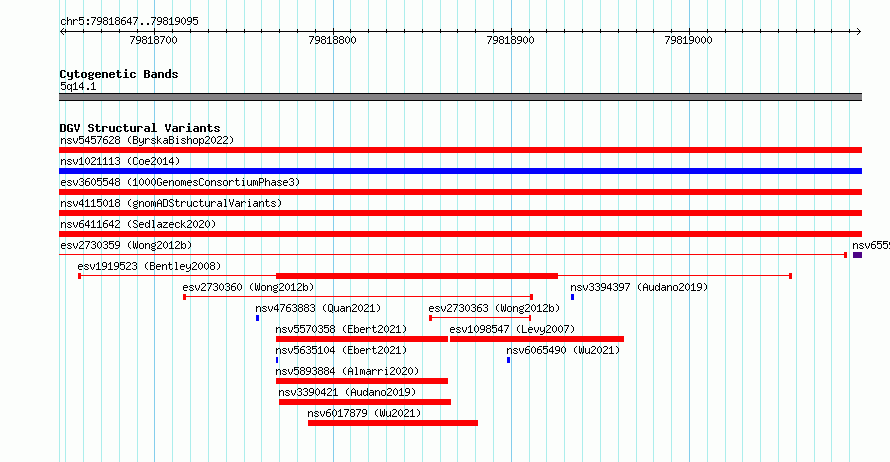
Task: Open the nsv5893884 (Almarri2020) label
Action: point(347,371)
